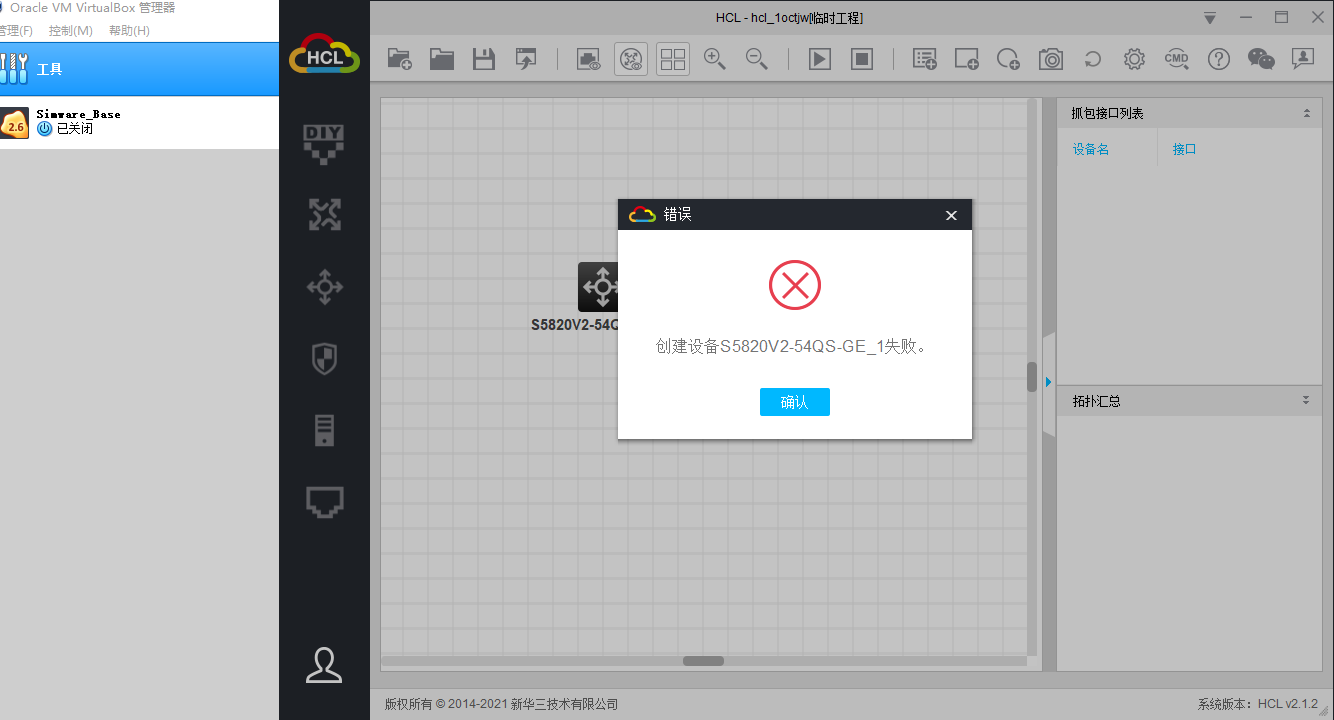Click the 设备名 column header

1091,149
